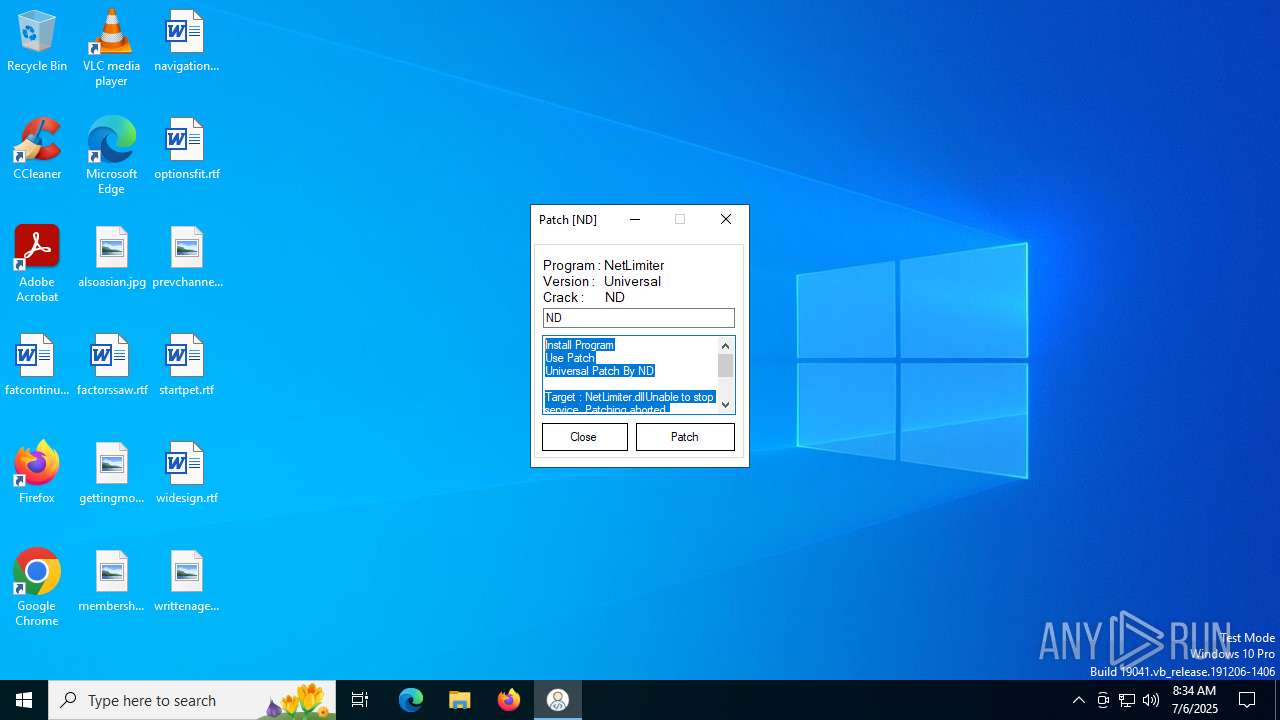
Task: Click the Patch button in dialog
Action: click(685, 437)
